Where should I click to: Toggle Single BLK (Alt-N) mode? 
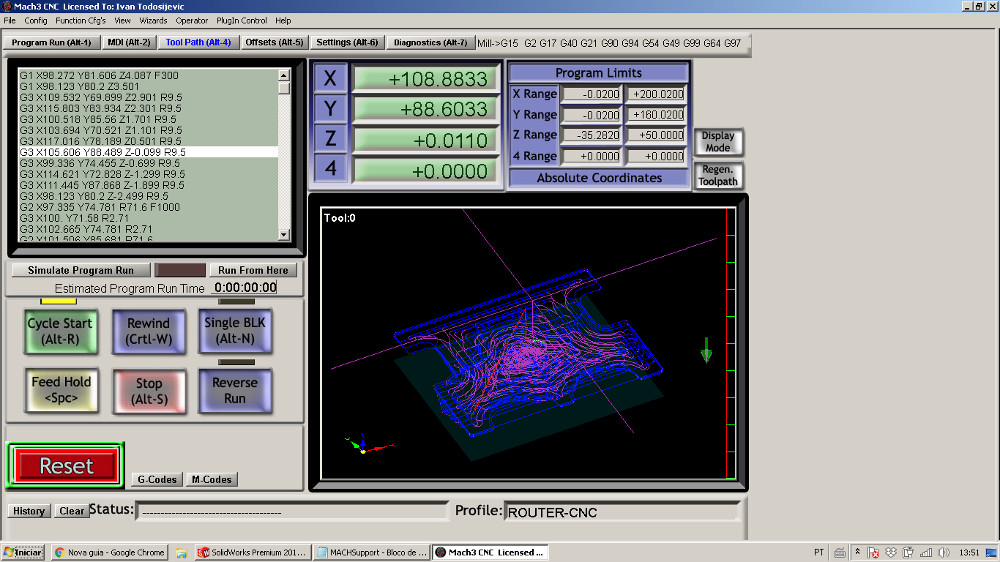[x=235, y=330]
